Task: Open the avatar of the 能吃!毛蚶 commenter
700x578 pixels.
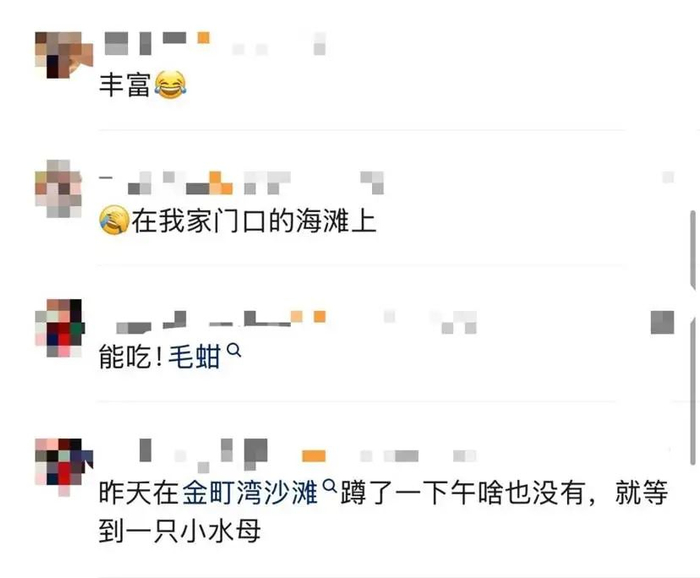Action: (60, 328)
